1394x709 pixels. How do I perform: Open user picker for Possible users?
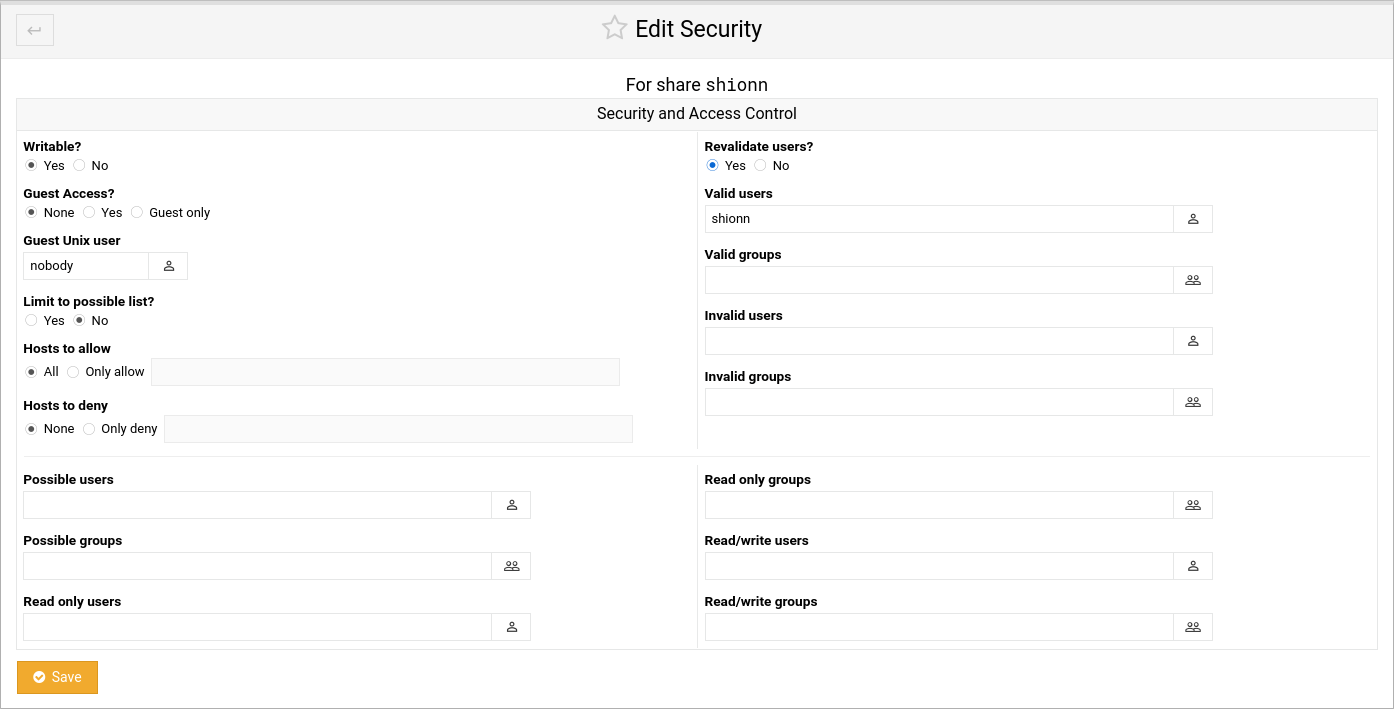coord(511,505)
